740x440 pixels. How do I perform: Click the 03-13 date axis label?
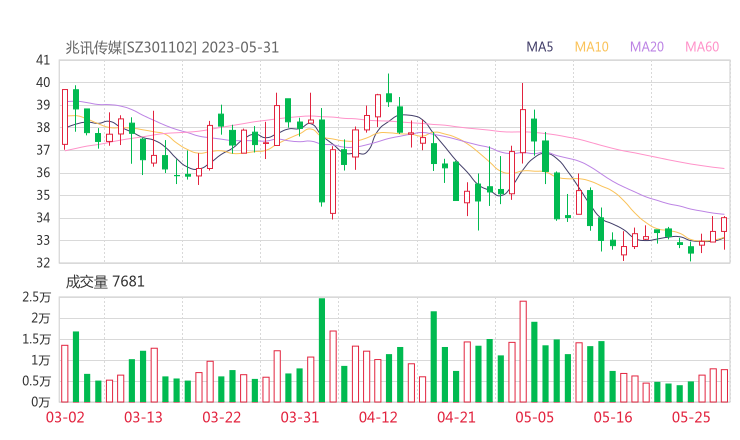[143, 418]
